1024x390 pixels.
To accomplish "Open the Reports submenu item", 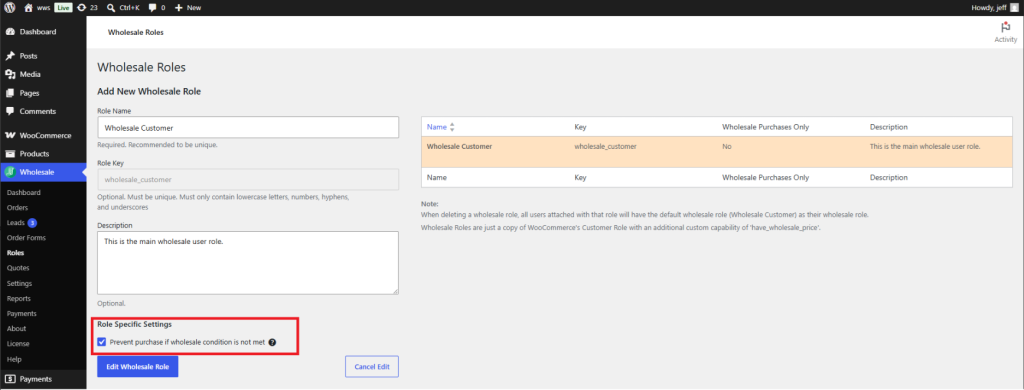I will (x=18, y=299).
